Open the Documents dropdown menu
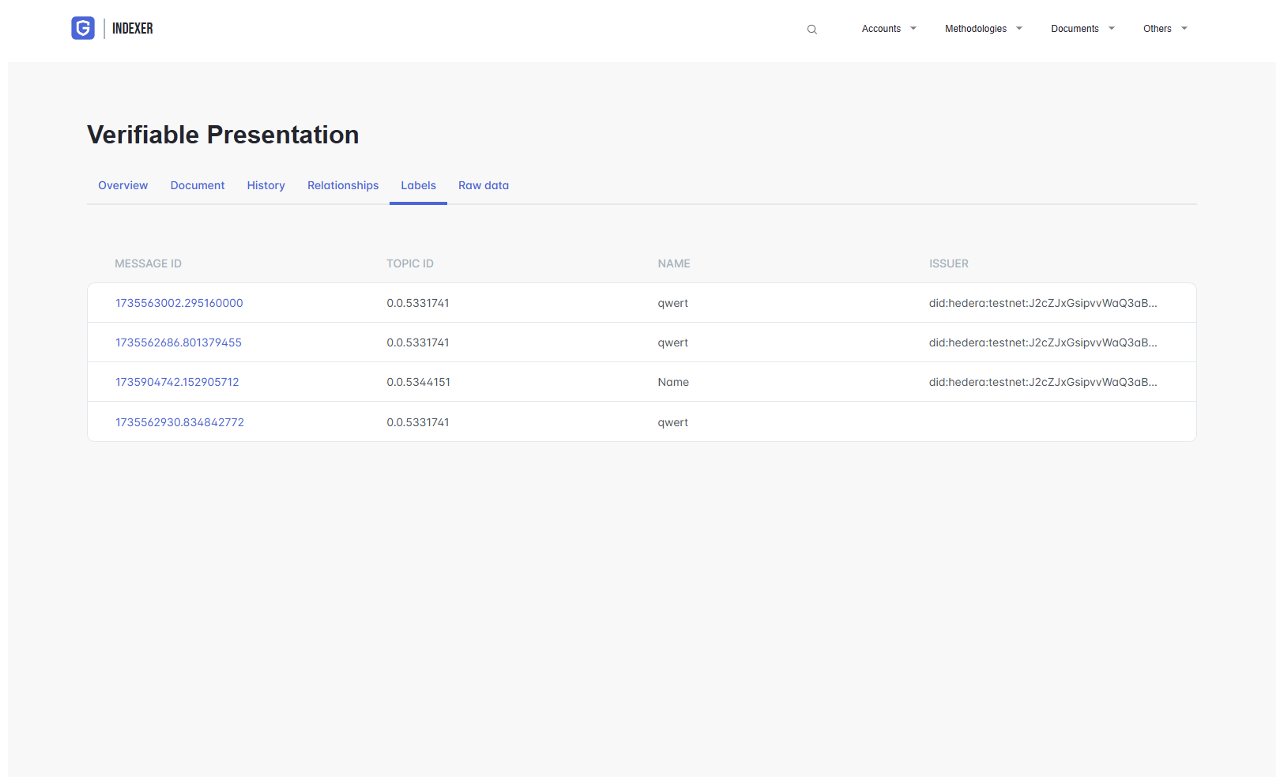The height and width of the screenshot is (782, 1280). point(1082,29)
